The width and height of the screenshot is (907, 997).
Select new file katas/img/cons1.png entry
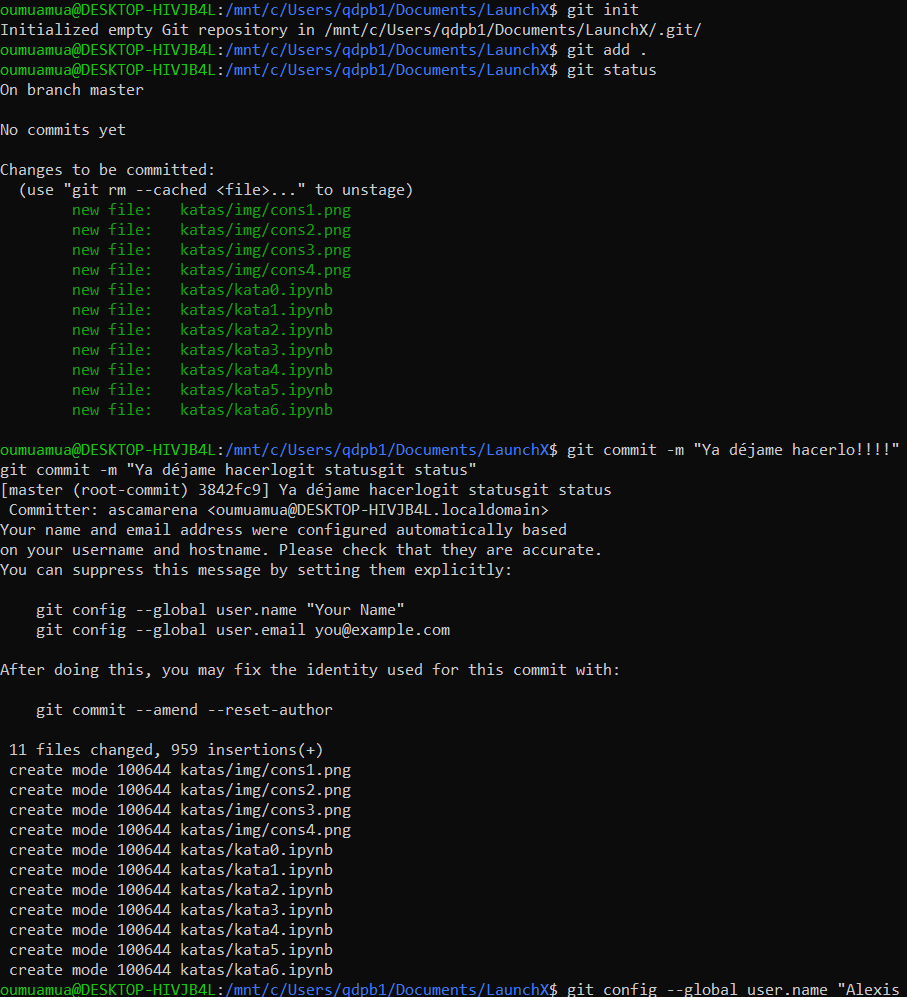click(x=211, y=210)
